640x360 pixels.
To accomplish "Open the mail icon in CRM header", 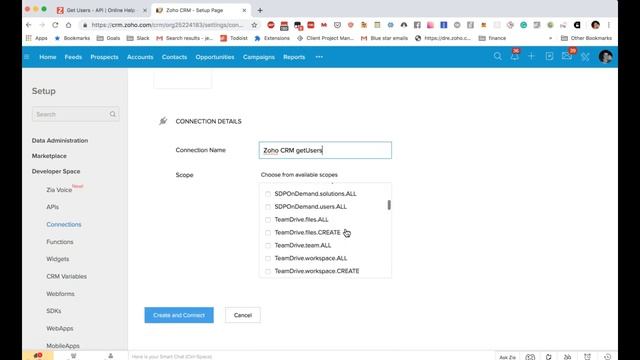I will (x=567, y=56).
